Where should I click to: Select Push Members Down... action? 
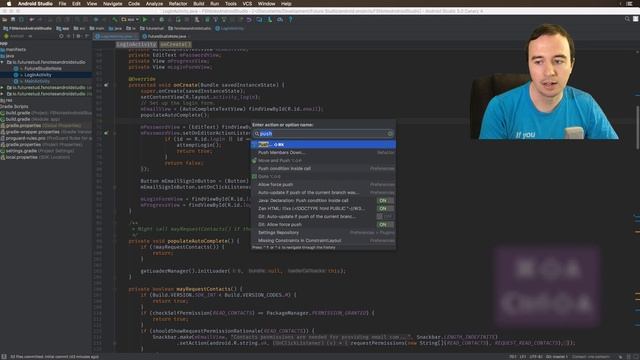click(x=323, y=153)
